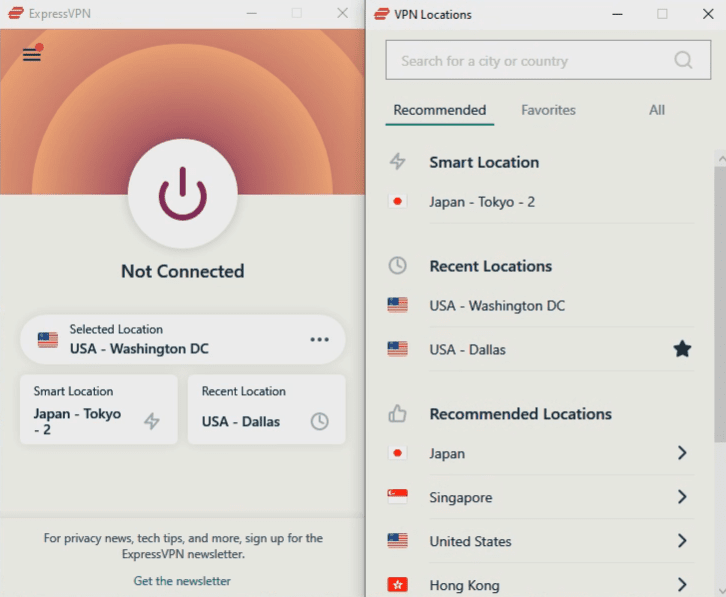The height and width of the screenshot is (597, 726).
Task: Select Singapore in Recommended Locations
Action: click(x=539, y=497)
